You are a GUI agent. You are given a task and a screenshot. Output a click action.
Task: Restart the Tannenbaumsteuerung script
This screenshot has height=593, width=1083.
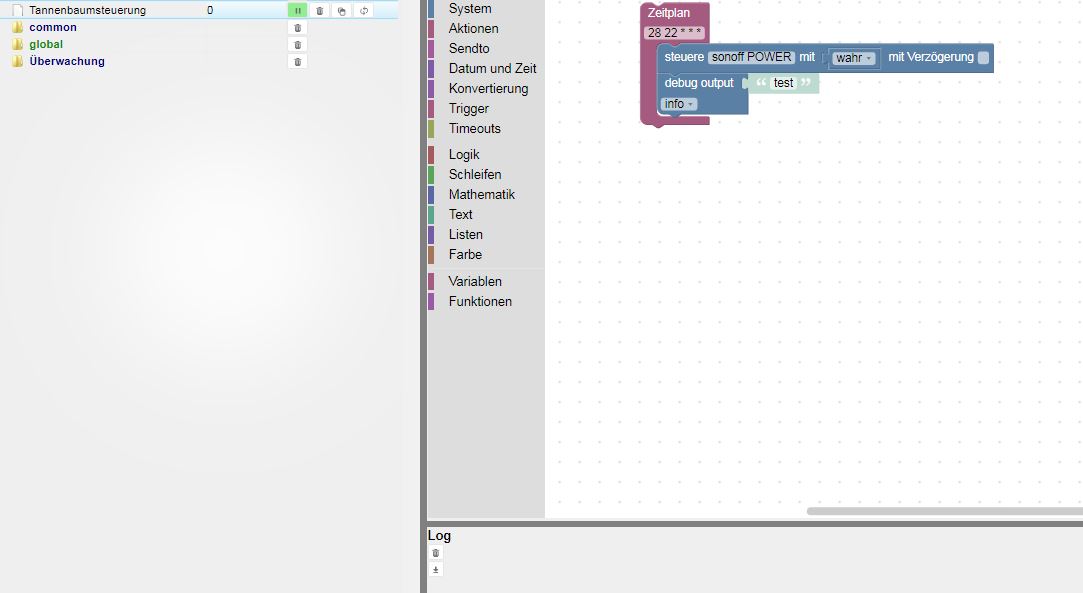coord(364,10)
